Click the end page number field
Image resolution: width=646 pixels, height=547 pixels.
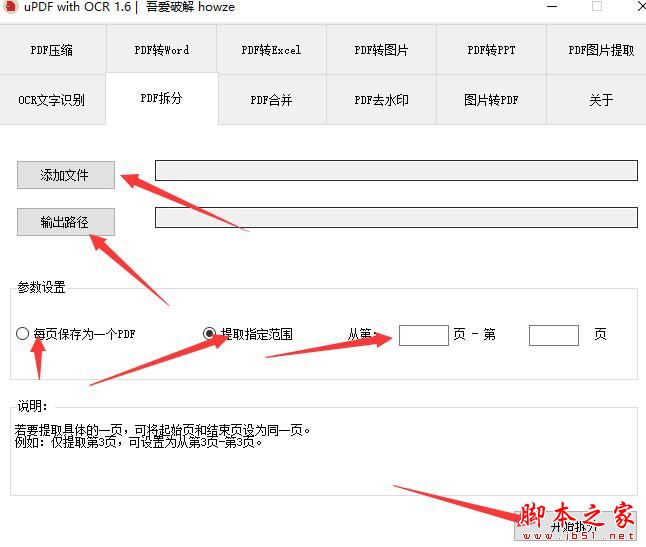(x=554, y=335)
